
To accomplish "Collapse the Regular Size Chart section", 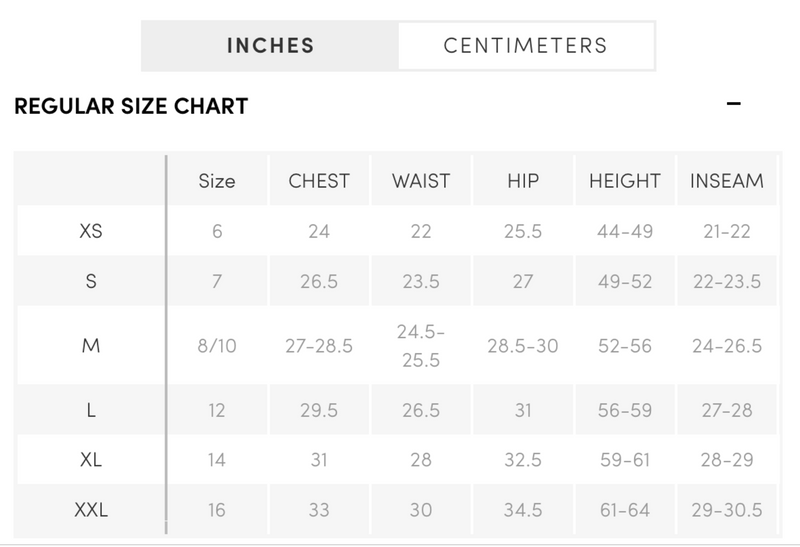I will pyautogui.click(x=733, y=104).
